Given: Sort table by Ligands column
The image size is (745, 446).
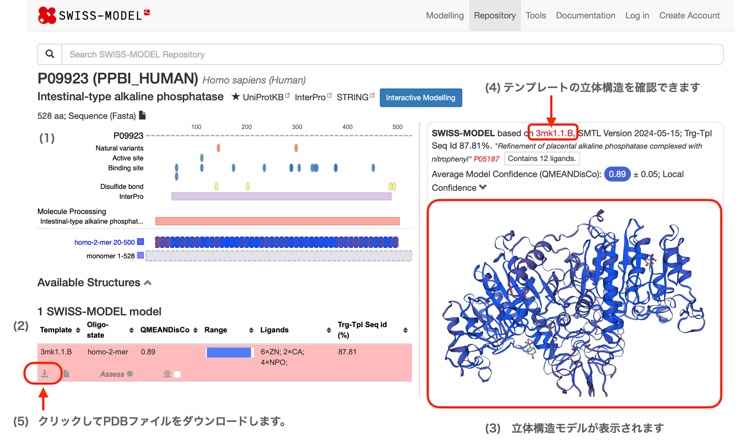Looking at the screenshot, I should (329, 330).
